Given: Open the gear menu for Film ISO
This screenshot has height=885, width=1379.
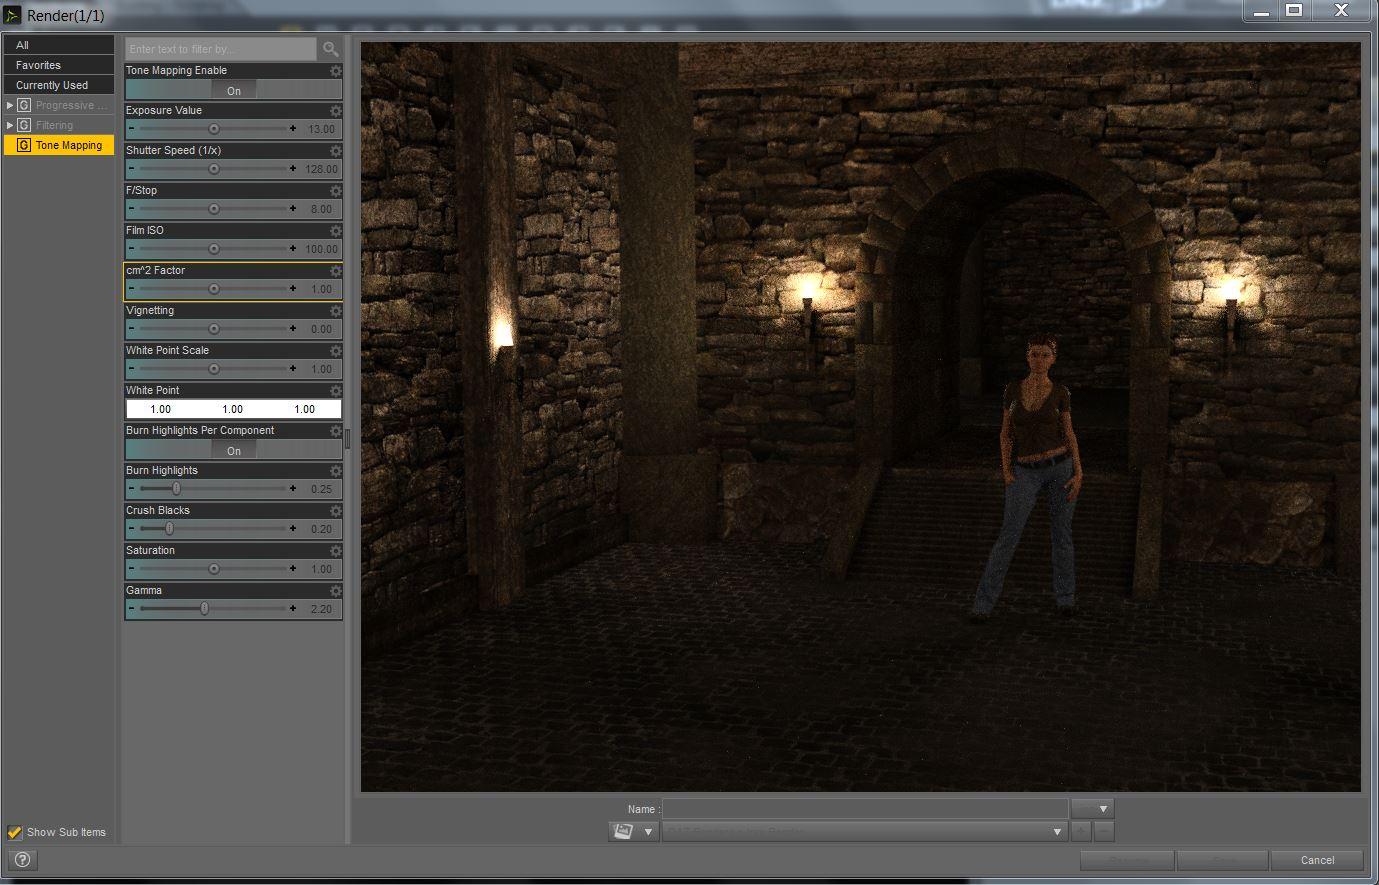Looking at the screenshot, I should click(x=336, y=231).
